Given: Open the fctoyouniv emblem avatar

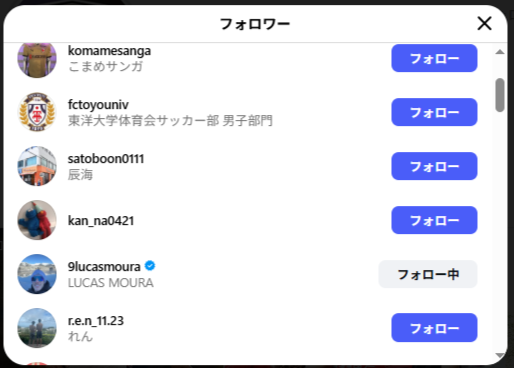Looking at the screenshot, I should point(37,112).
